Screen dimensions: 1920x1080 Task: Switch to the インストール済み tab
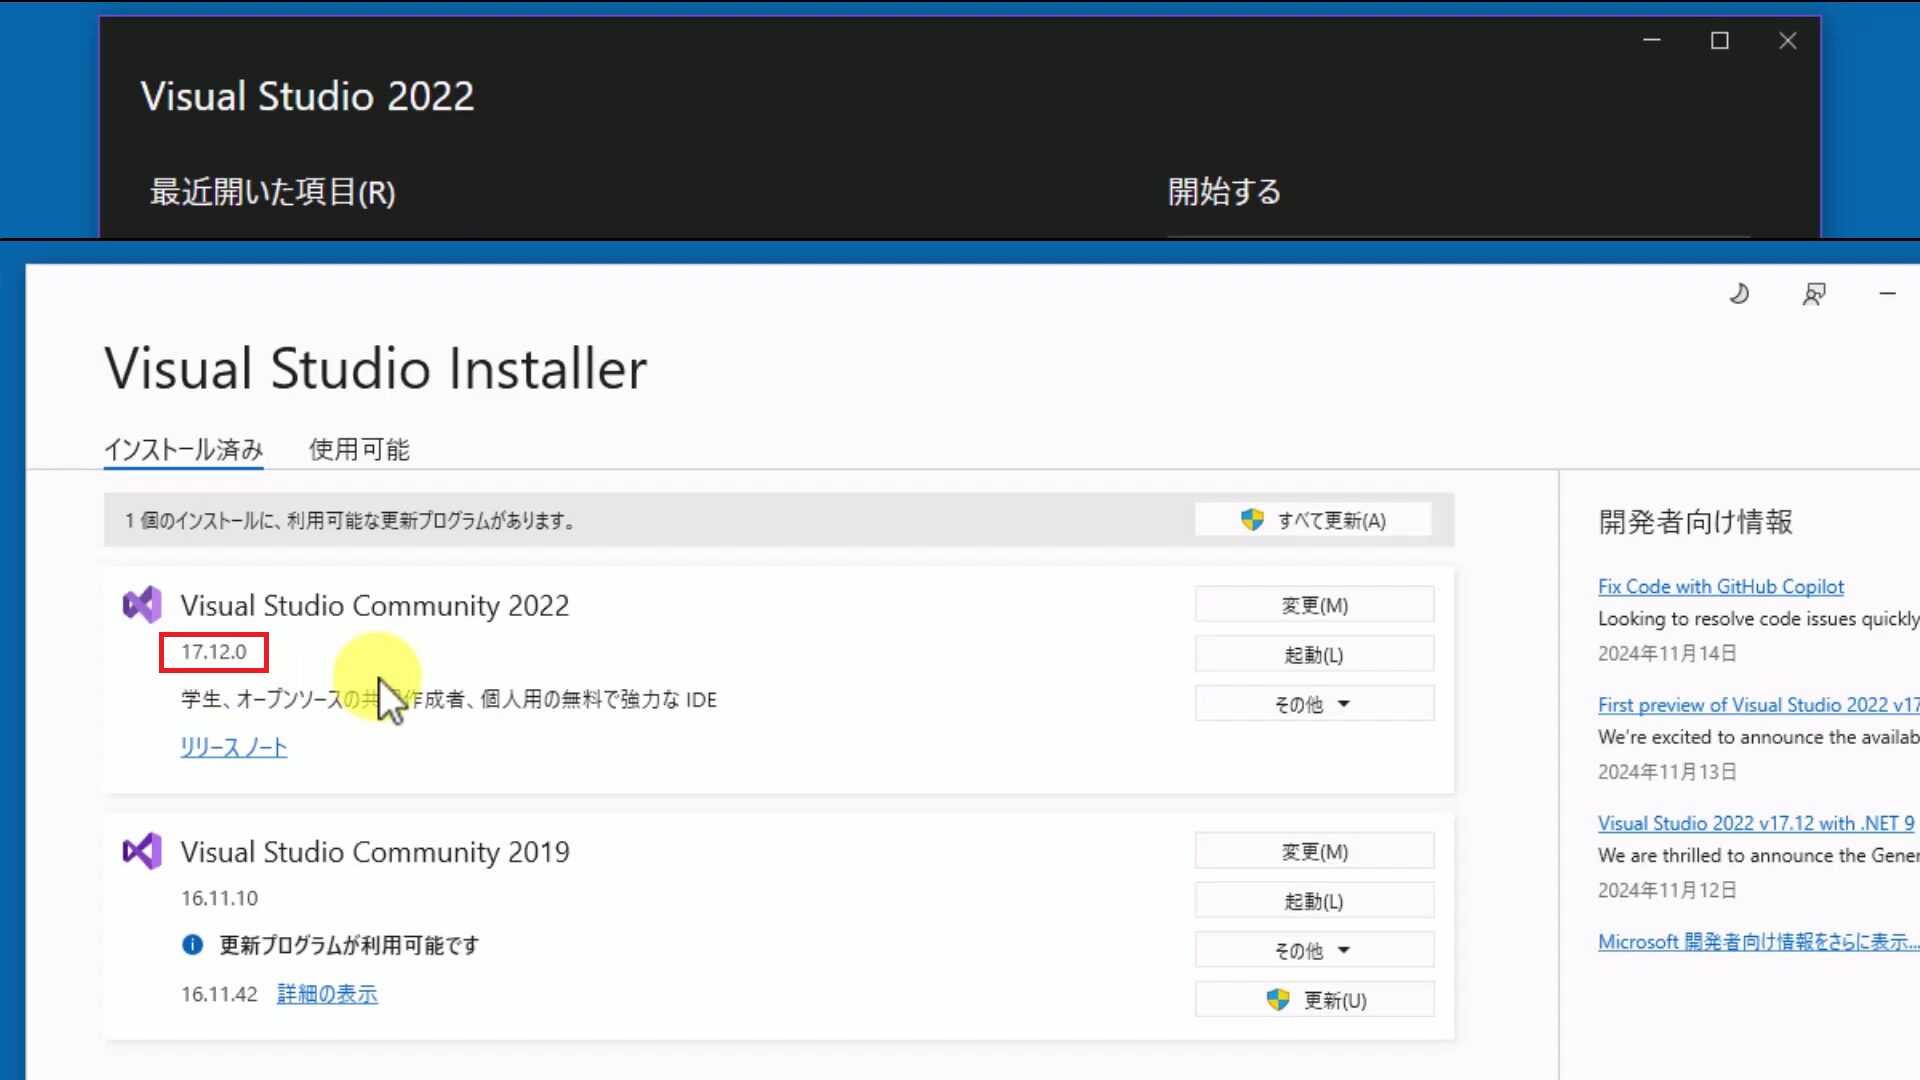(x=184, y=450)
